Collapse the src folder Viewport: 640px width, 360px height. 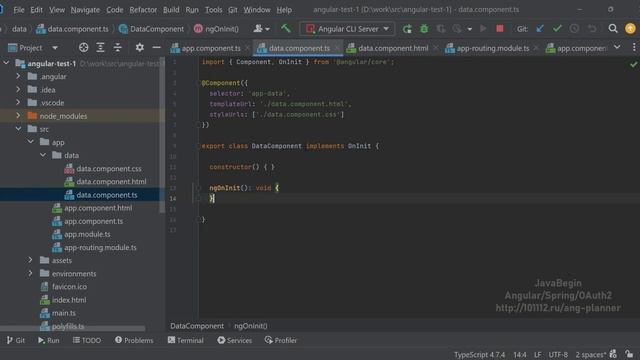click(x=18, y=129)
